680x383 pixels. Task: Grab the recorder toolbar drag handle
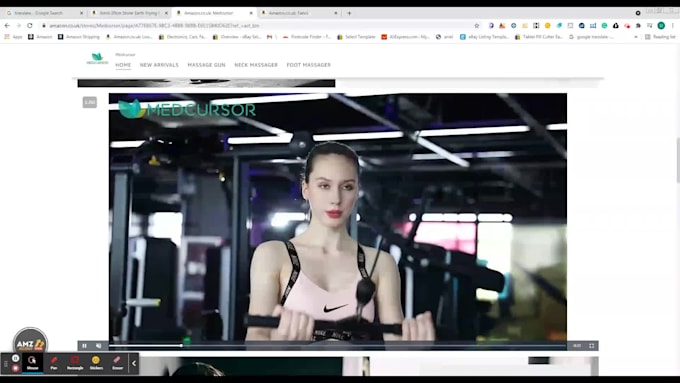pos(6,363)
